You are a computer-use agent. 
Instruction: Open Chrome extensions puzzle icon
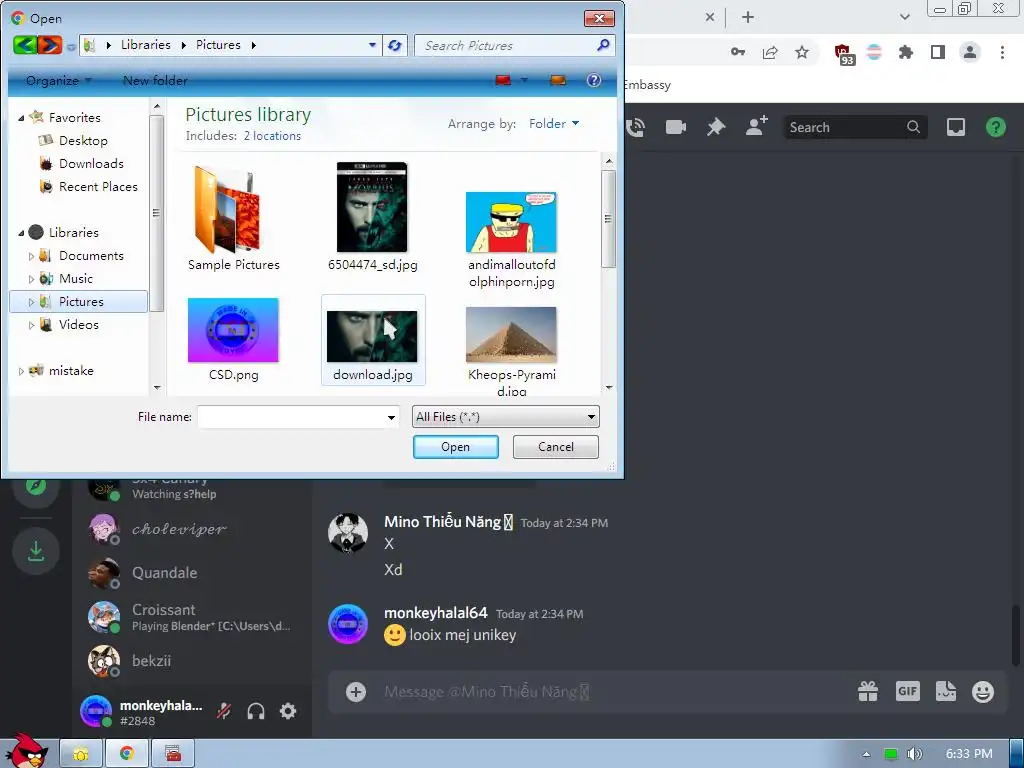(x=906, y=52)
